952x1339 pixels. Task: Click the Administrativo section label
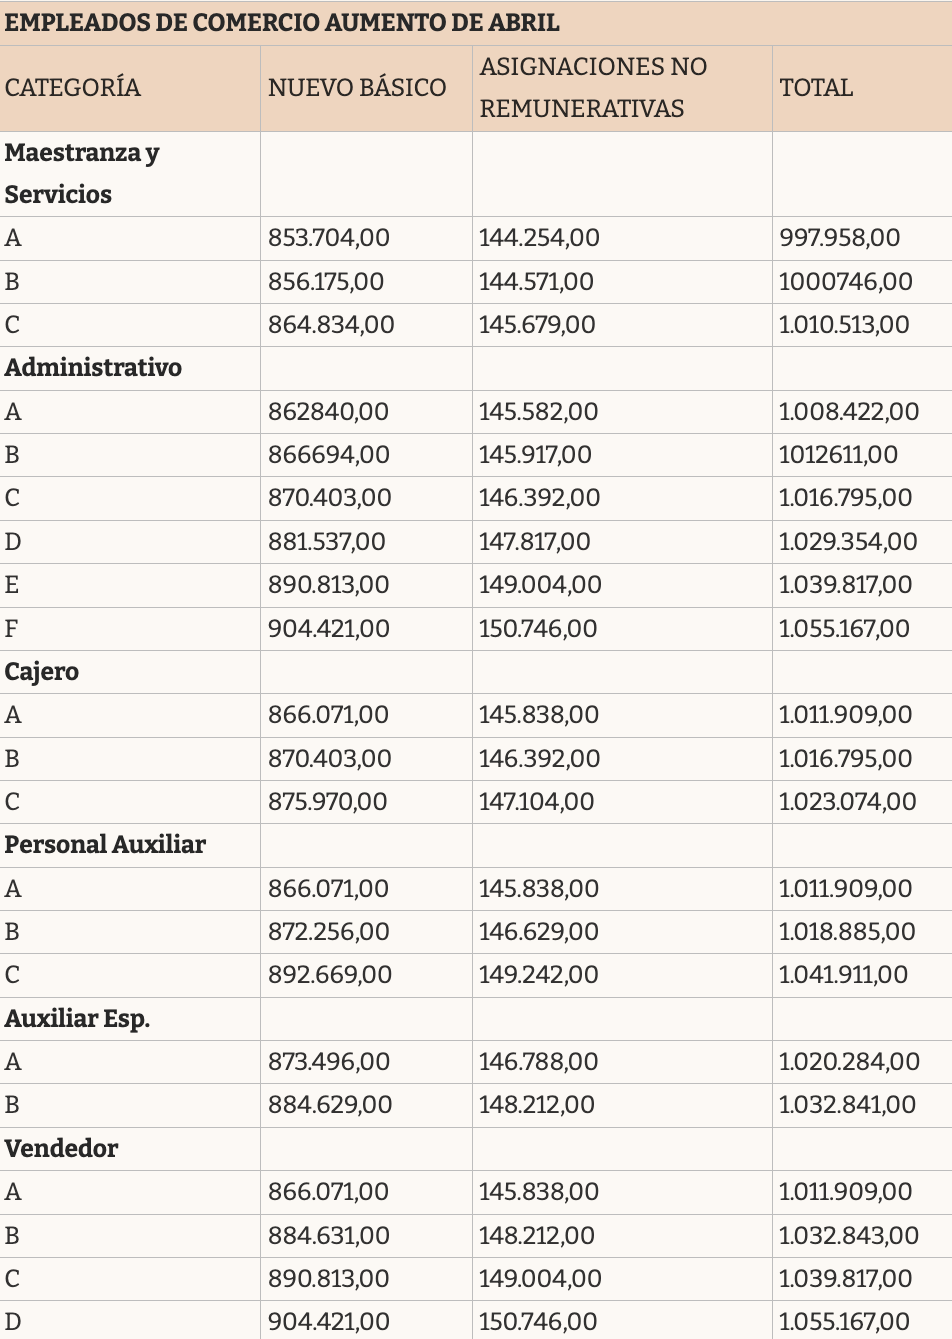pos(93,368)
